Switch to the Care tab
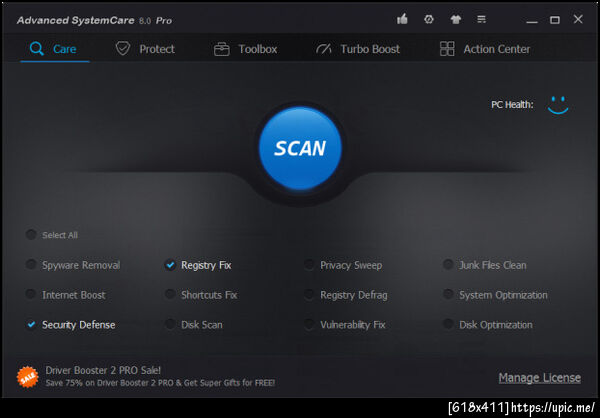 pos(53,49)
